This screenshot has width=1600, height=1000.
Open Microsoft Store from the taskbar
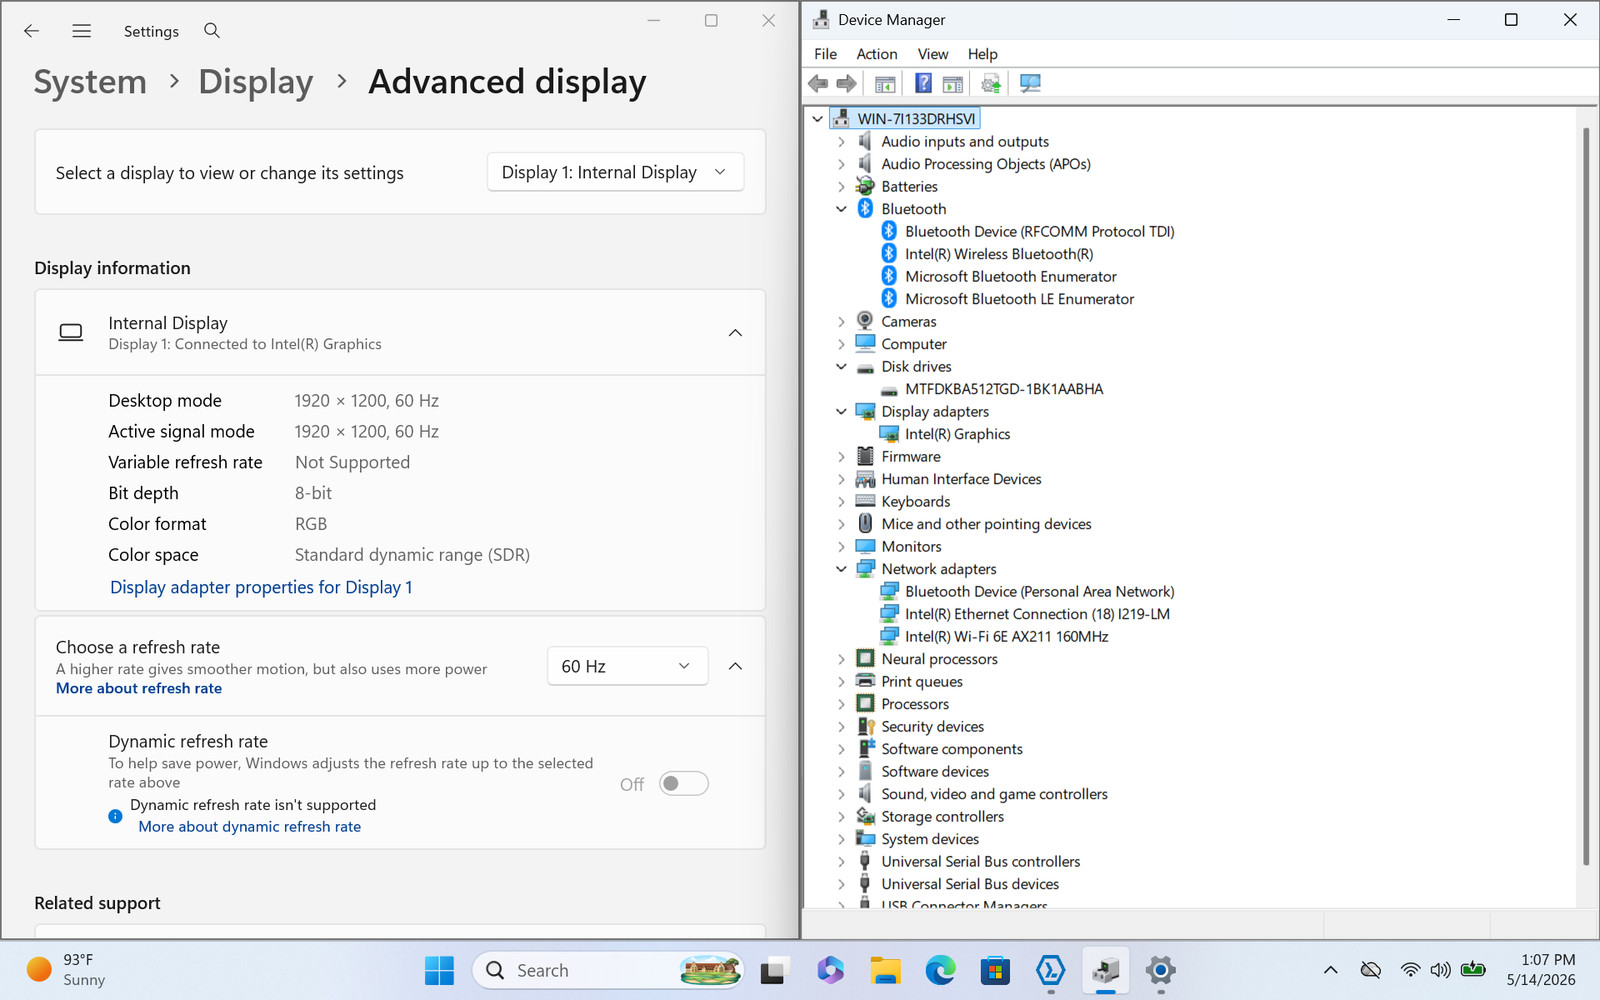[995, 970]
